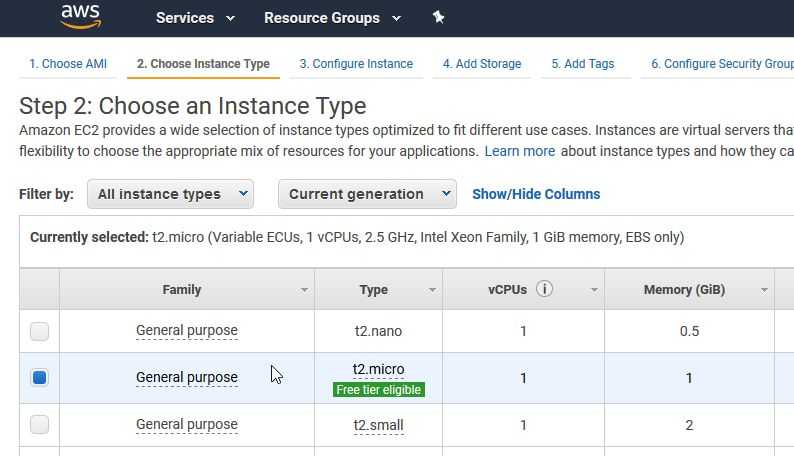
Task: Deselect the t2.micro instance checkbox
Action: coord(39,377)
